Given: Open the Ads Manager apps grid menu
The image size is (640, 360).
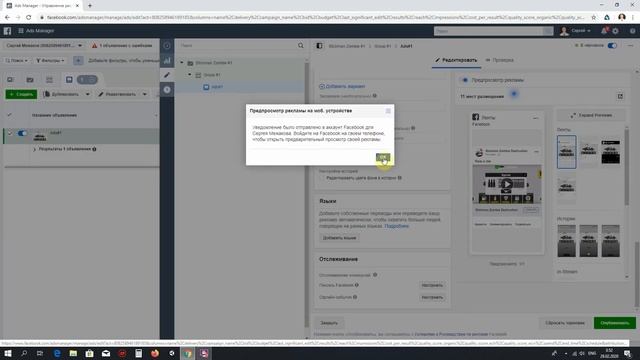Looking at the screenshot, I should [x=21, y=31].
